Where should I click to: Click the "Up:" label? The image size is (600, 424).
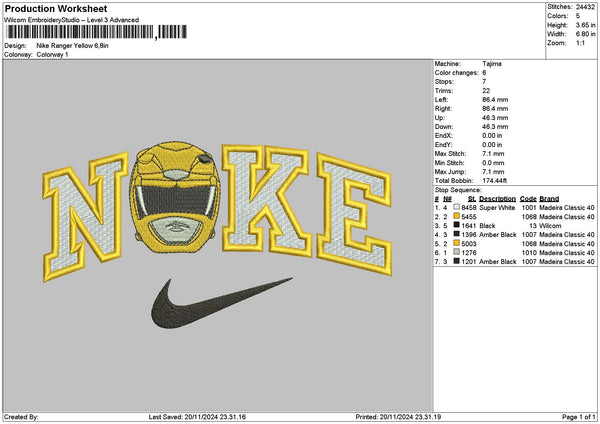click(x=439, y=118)
